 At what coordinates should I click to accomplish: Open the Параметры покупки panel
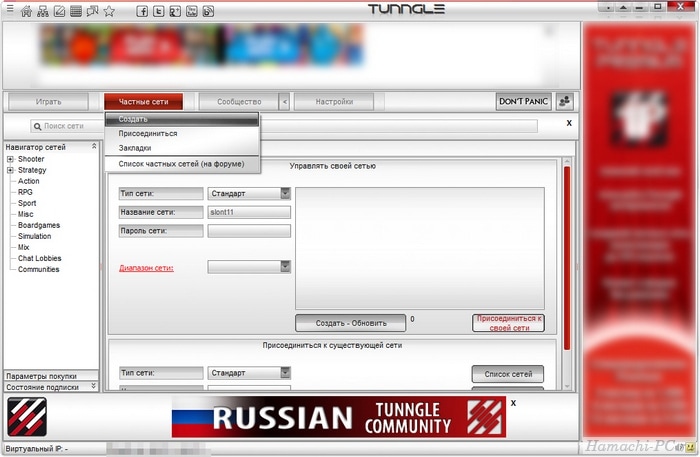(51, 376)
